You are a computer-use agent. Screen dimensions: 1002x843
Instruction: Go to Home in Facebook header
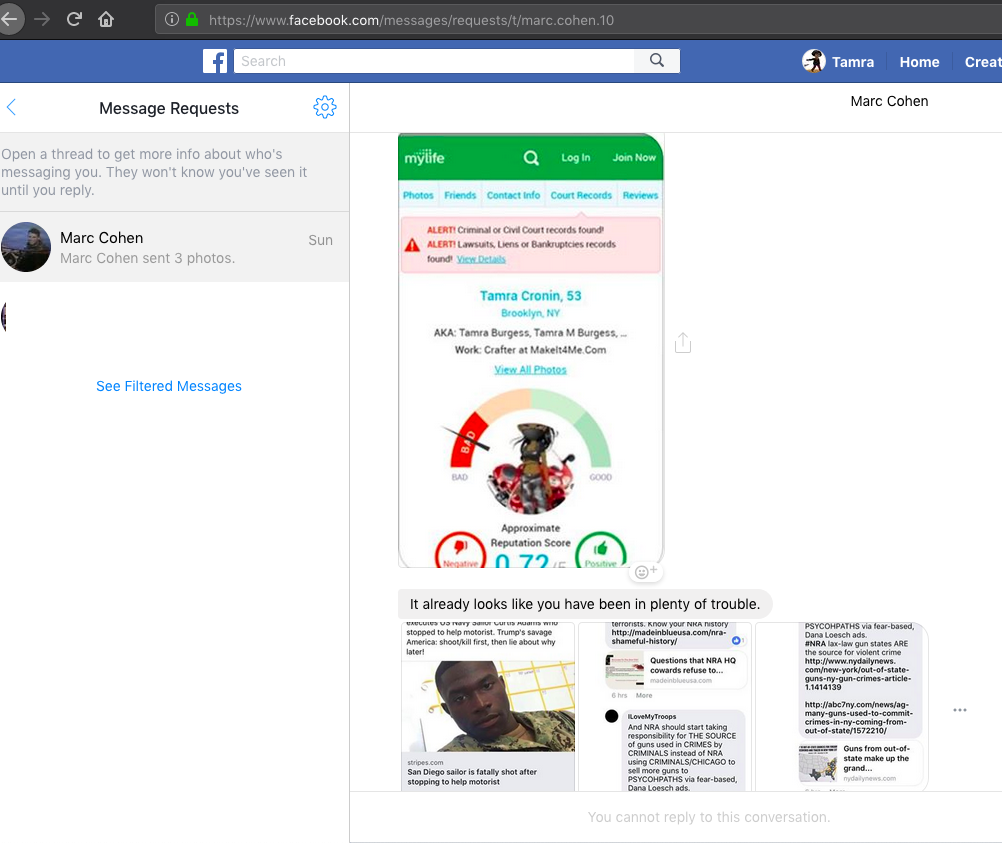click(919, 62)
